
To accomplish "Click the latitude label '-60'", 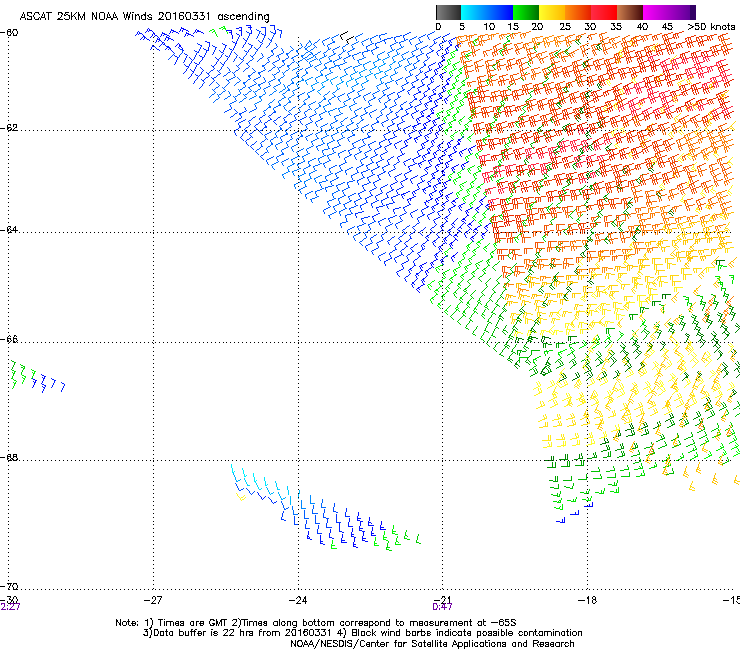I will tap(9, 33).
